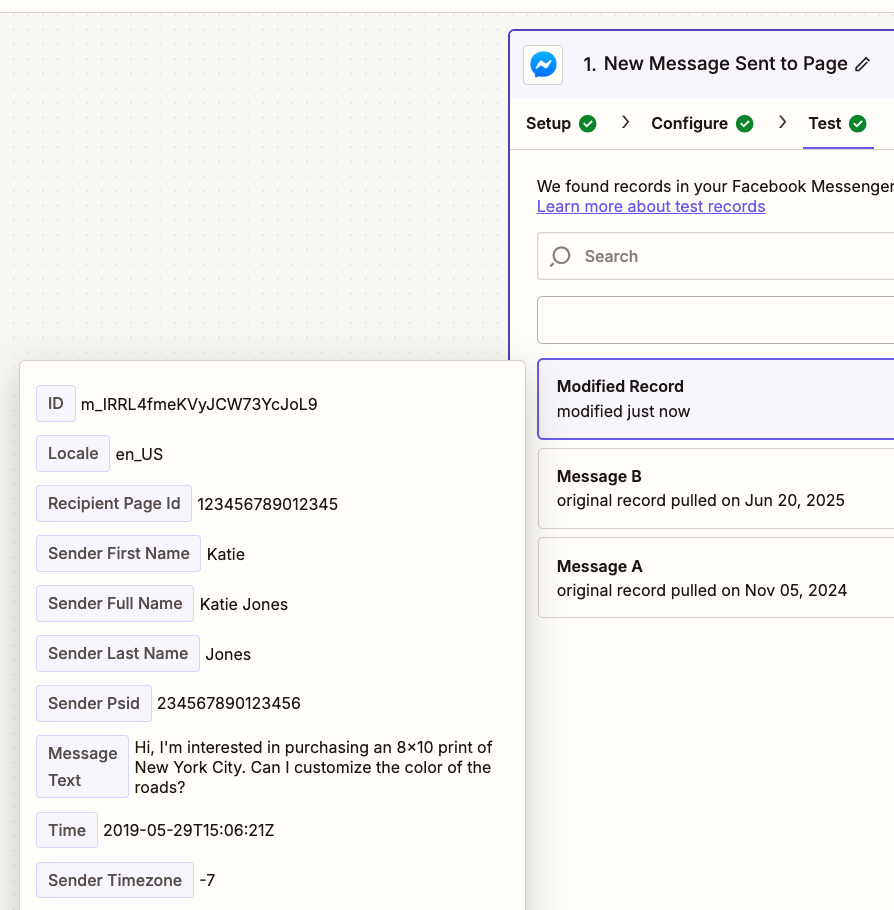
Task: Select the Test tab
Action: [837, 124]
